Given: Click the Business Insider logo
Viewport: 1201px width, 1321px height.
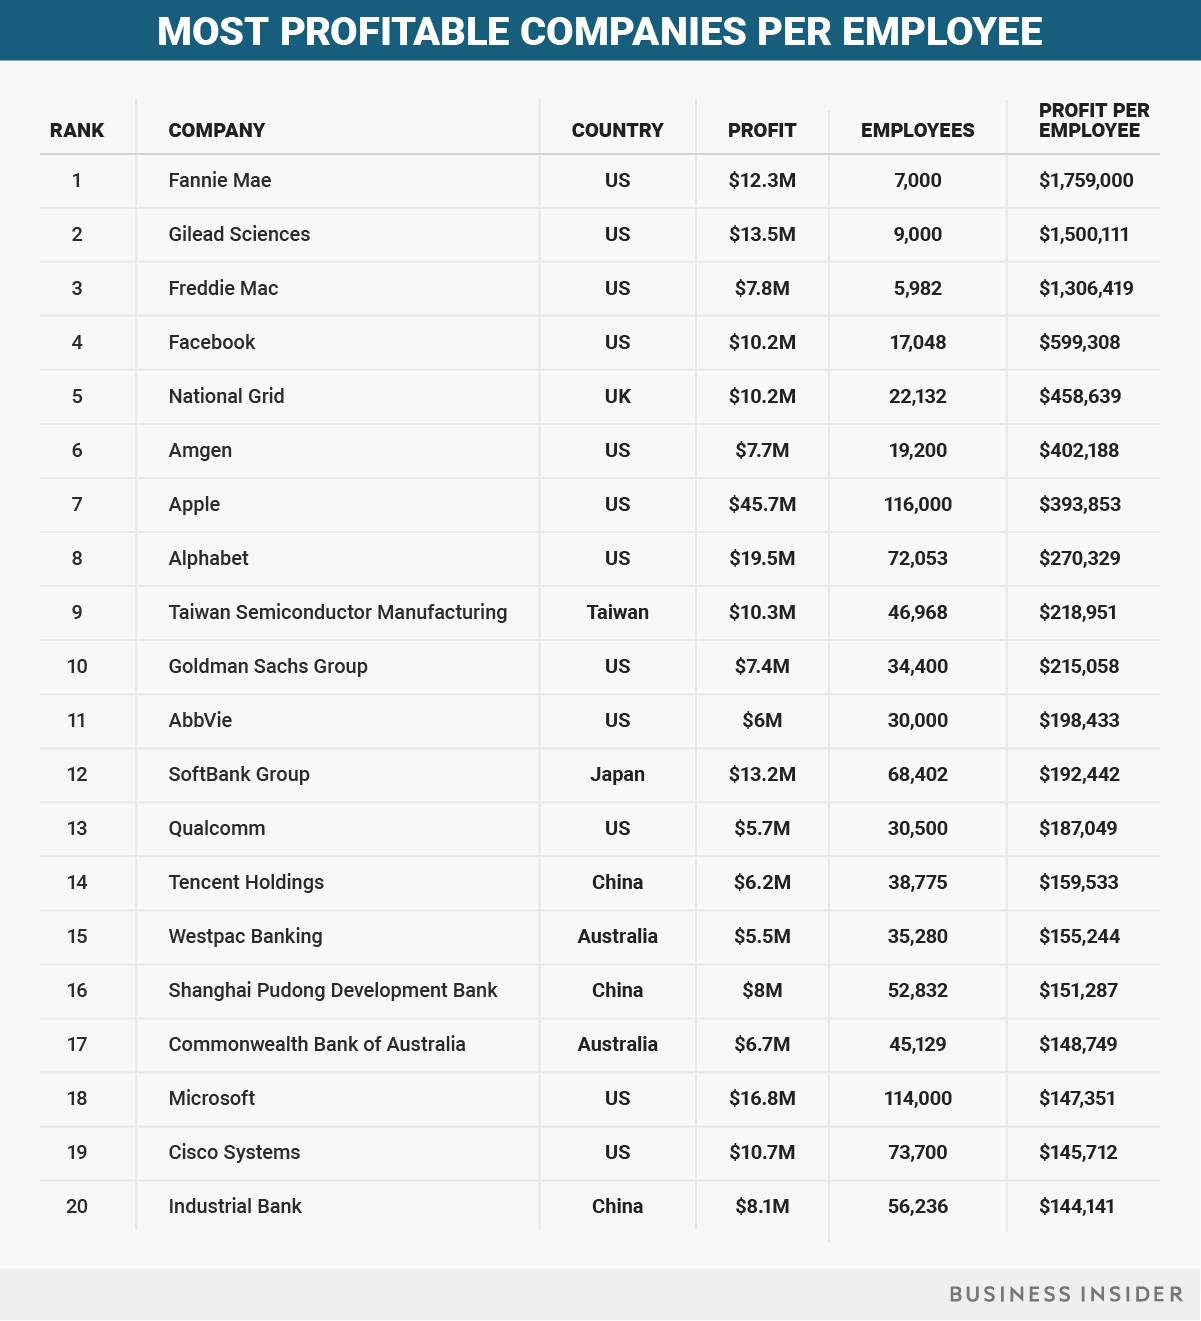Looking at the screenshot, I should pyautogui.click(x=1065, y=1294).
